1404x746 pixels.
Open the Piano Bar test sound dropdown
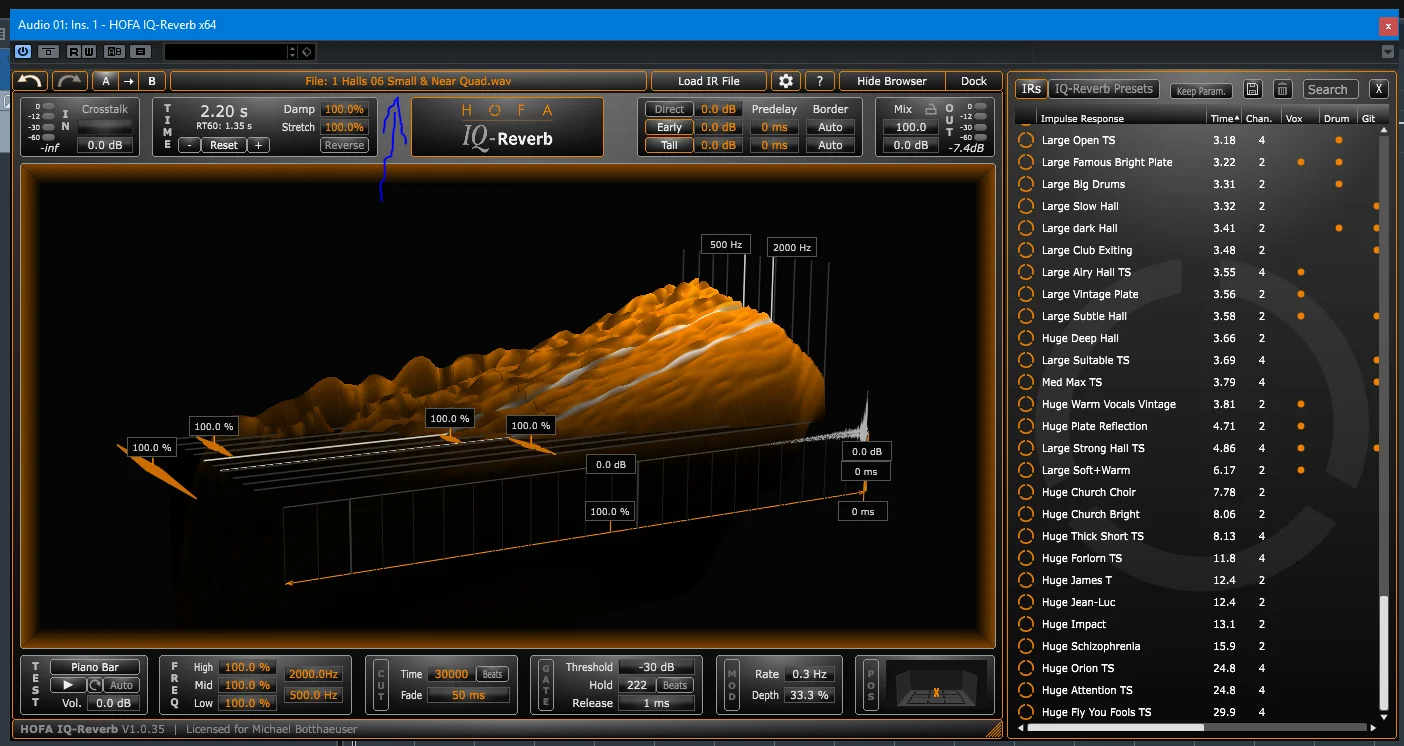[x=95, y=667]
